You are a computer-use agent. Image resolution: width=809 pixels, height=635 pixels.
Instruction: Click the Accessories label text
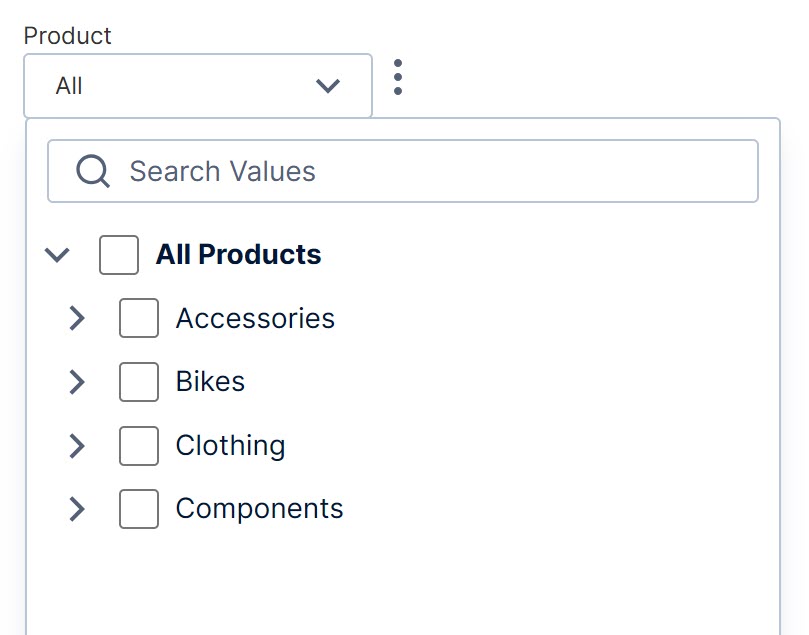pos(255,319)
